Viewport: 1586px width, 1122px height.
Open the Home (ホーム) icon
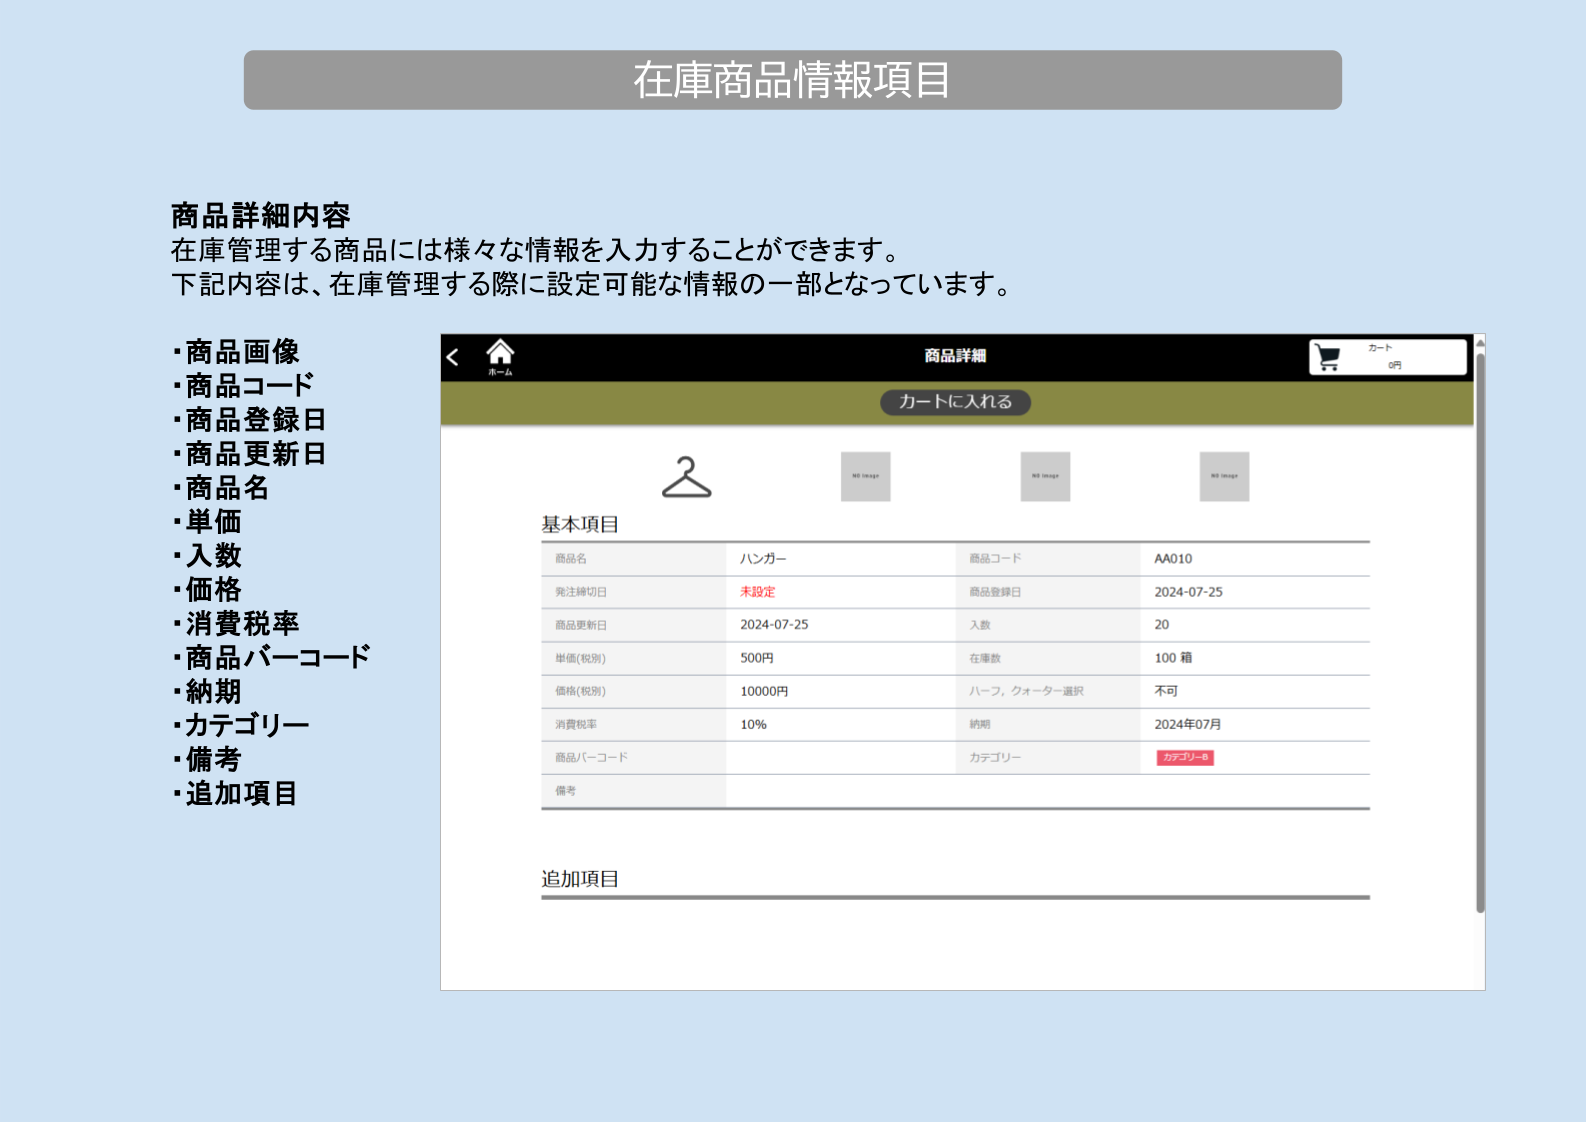pos(500,357)
